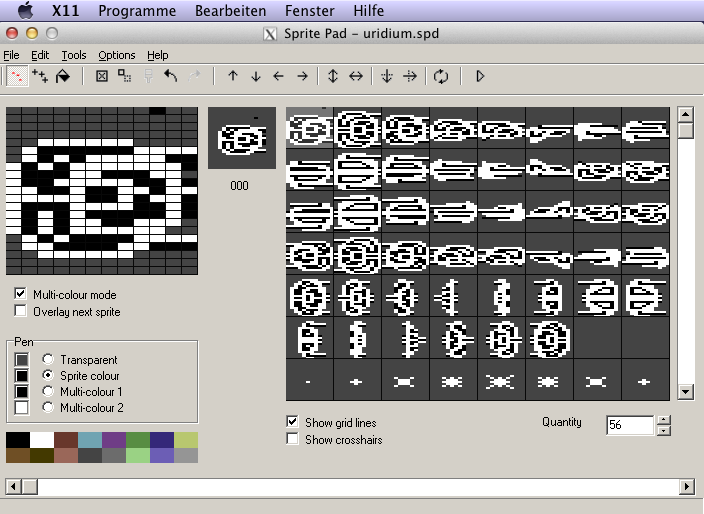Image resolution: width=704 pixels, height=514 pixels.
Task: Undo the last edit with the toolbar arrow
Action: [171, 76]
